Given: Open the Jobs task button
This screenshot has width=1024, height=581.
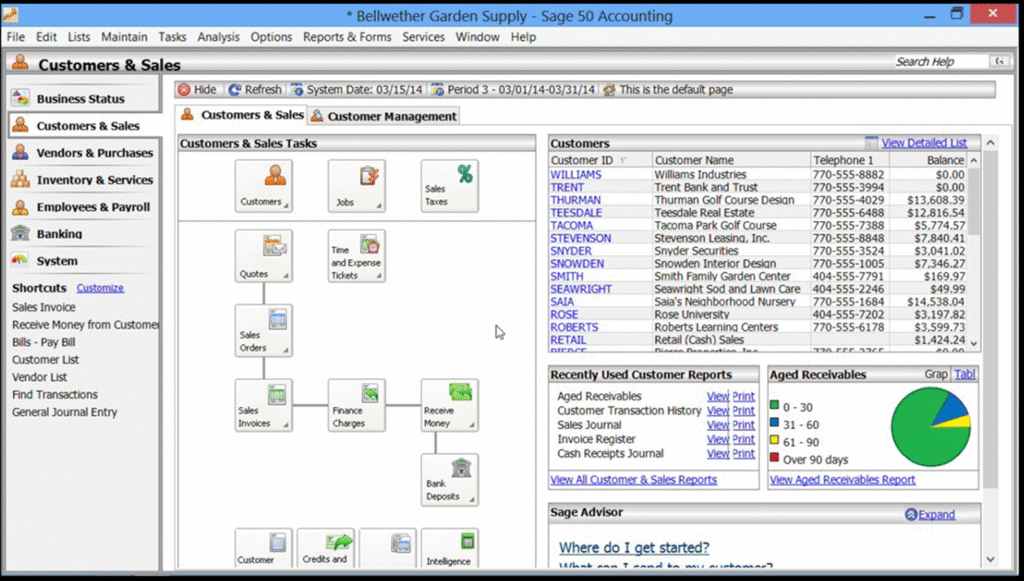Looking at the screenshot, I should (357, 186).
